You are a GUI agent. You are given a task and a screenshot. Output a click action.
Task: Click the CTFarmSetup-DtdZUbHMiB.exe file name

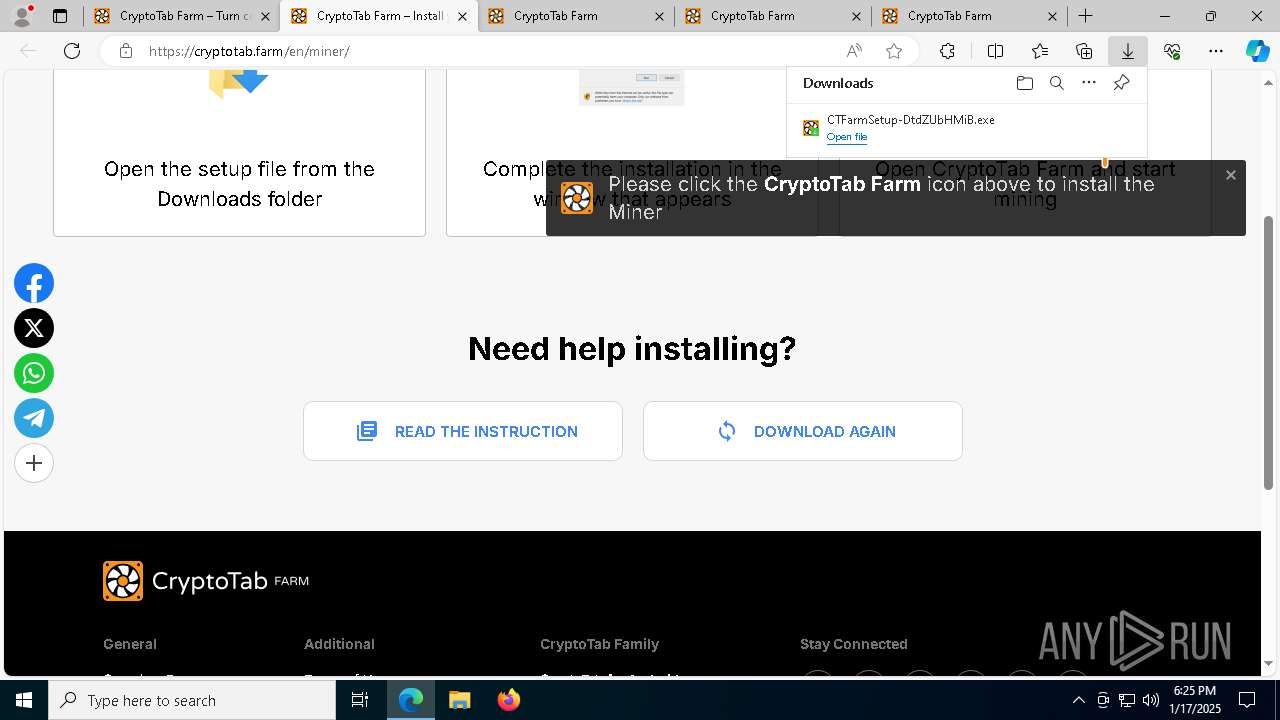point(910,119)
